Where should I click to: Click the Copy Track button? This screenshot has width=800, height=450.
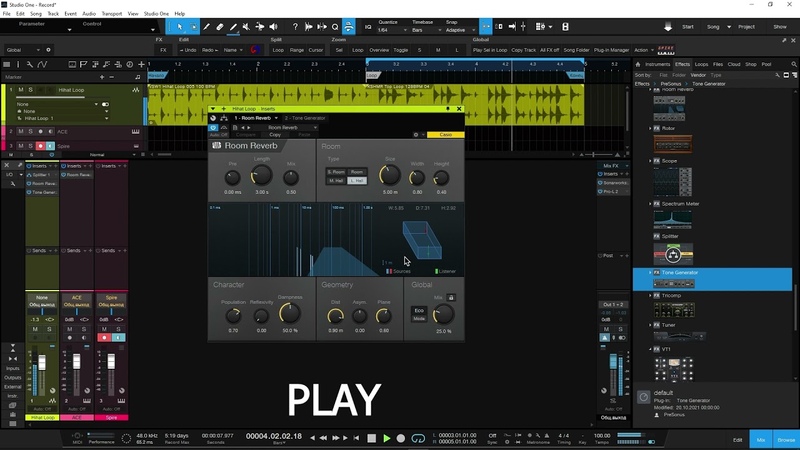click(x=523, y=50)
